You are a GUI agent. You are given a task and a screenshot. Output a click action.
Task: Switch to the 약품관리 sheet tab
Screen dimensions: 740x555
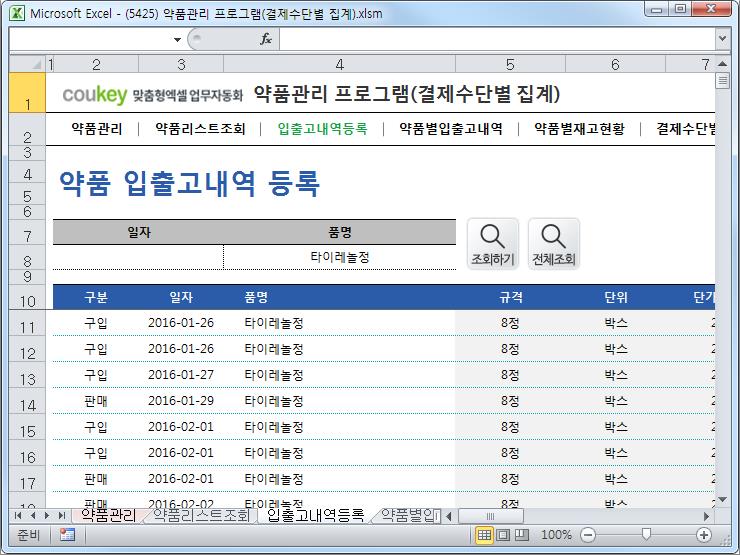tap(109, 515)
